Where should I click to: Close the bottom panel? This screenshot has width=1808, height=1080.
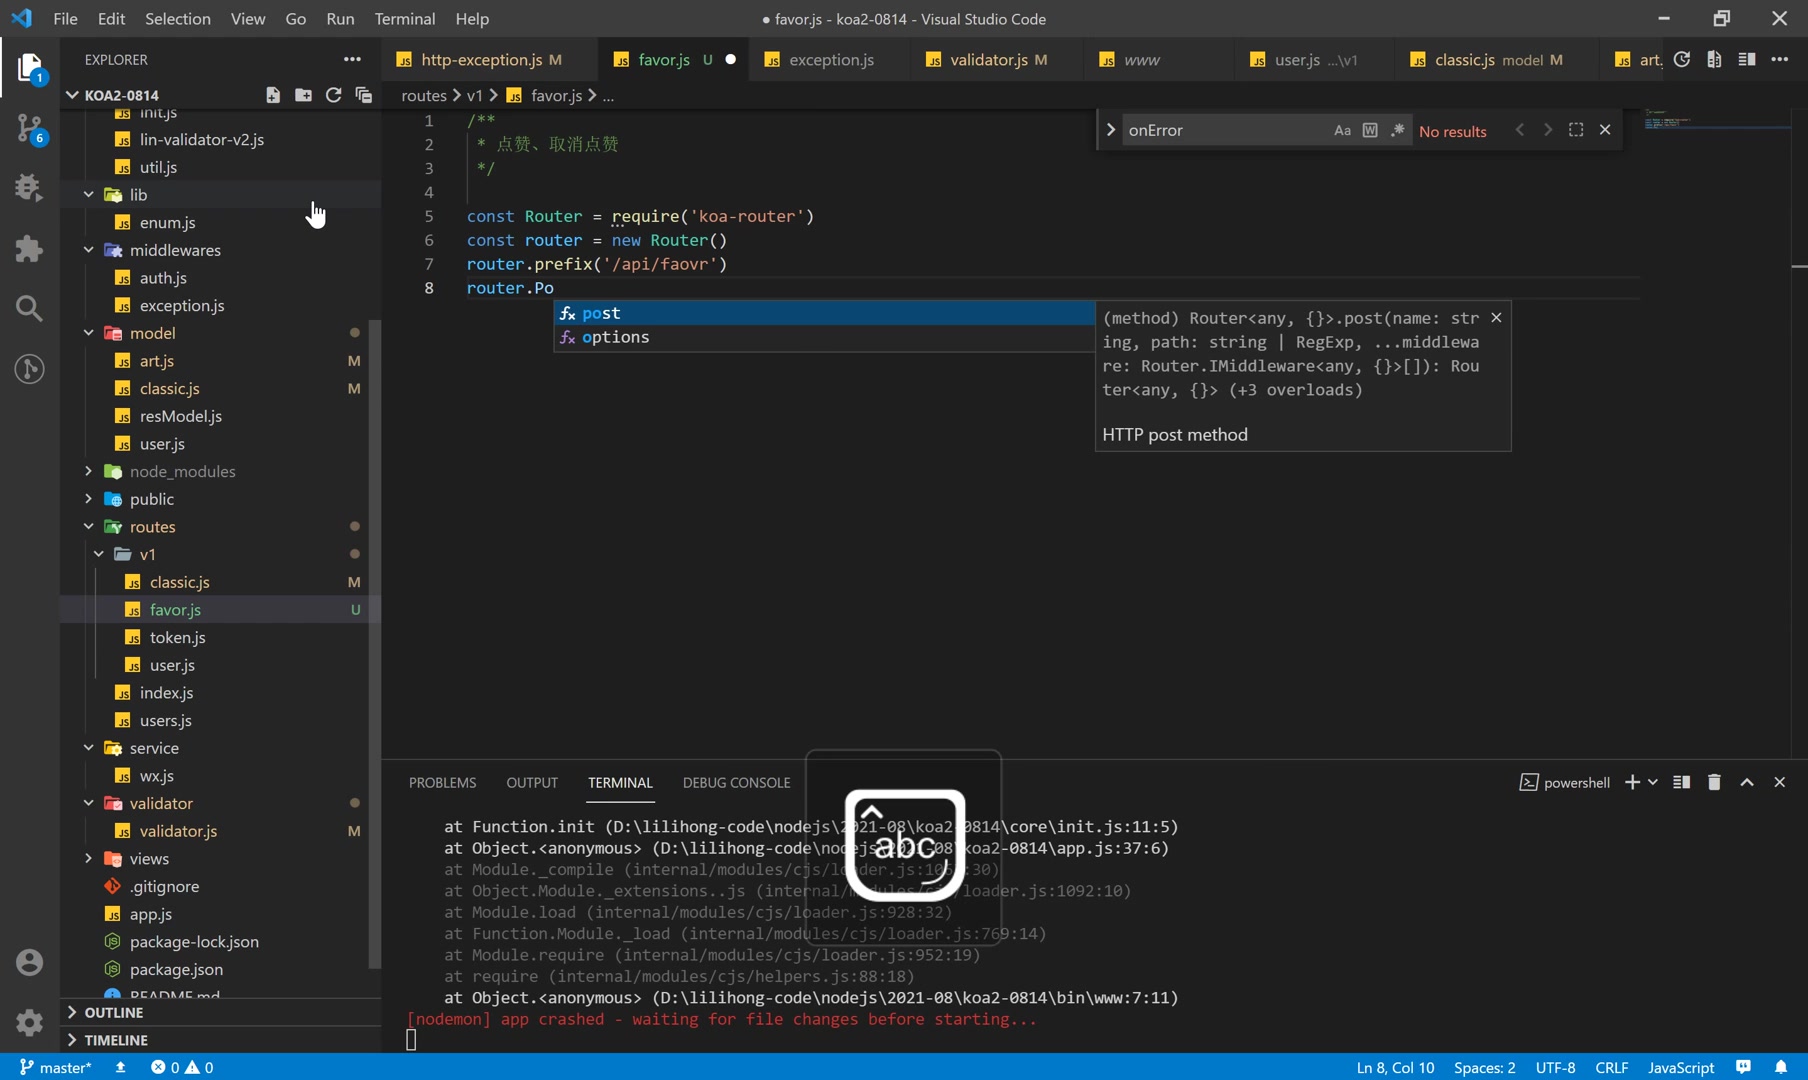click(x=1780, y=782)
